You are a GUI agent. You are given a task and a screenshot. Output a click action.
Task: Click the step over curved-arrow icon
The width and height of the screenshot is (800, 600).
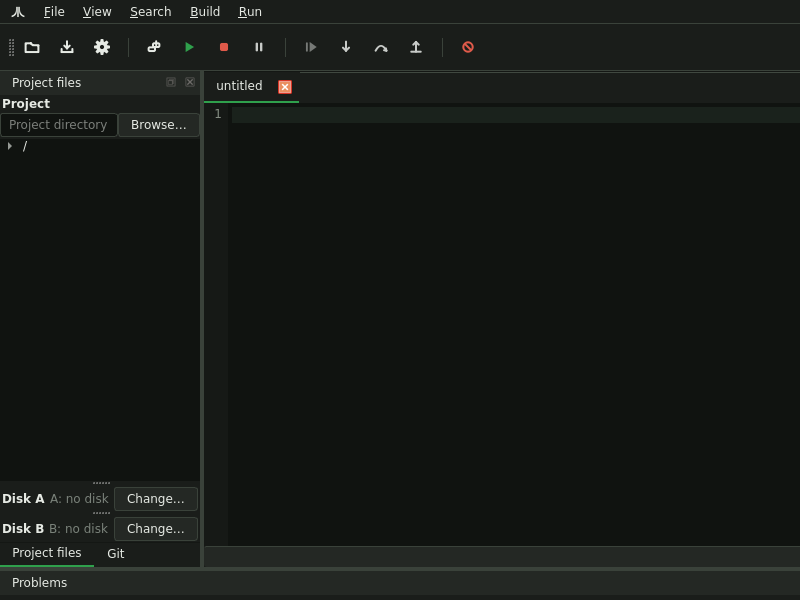pos(381,48)
